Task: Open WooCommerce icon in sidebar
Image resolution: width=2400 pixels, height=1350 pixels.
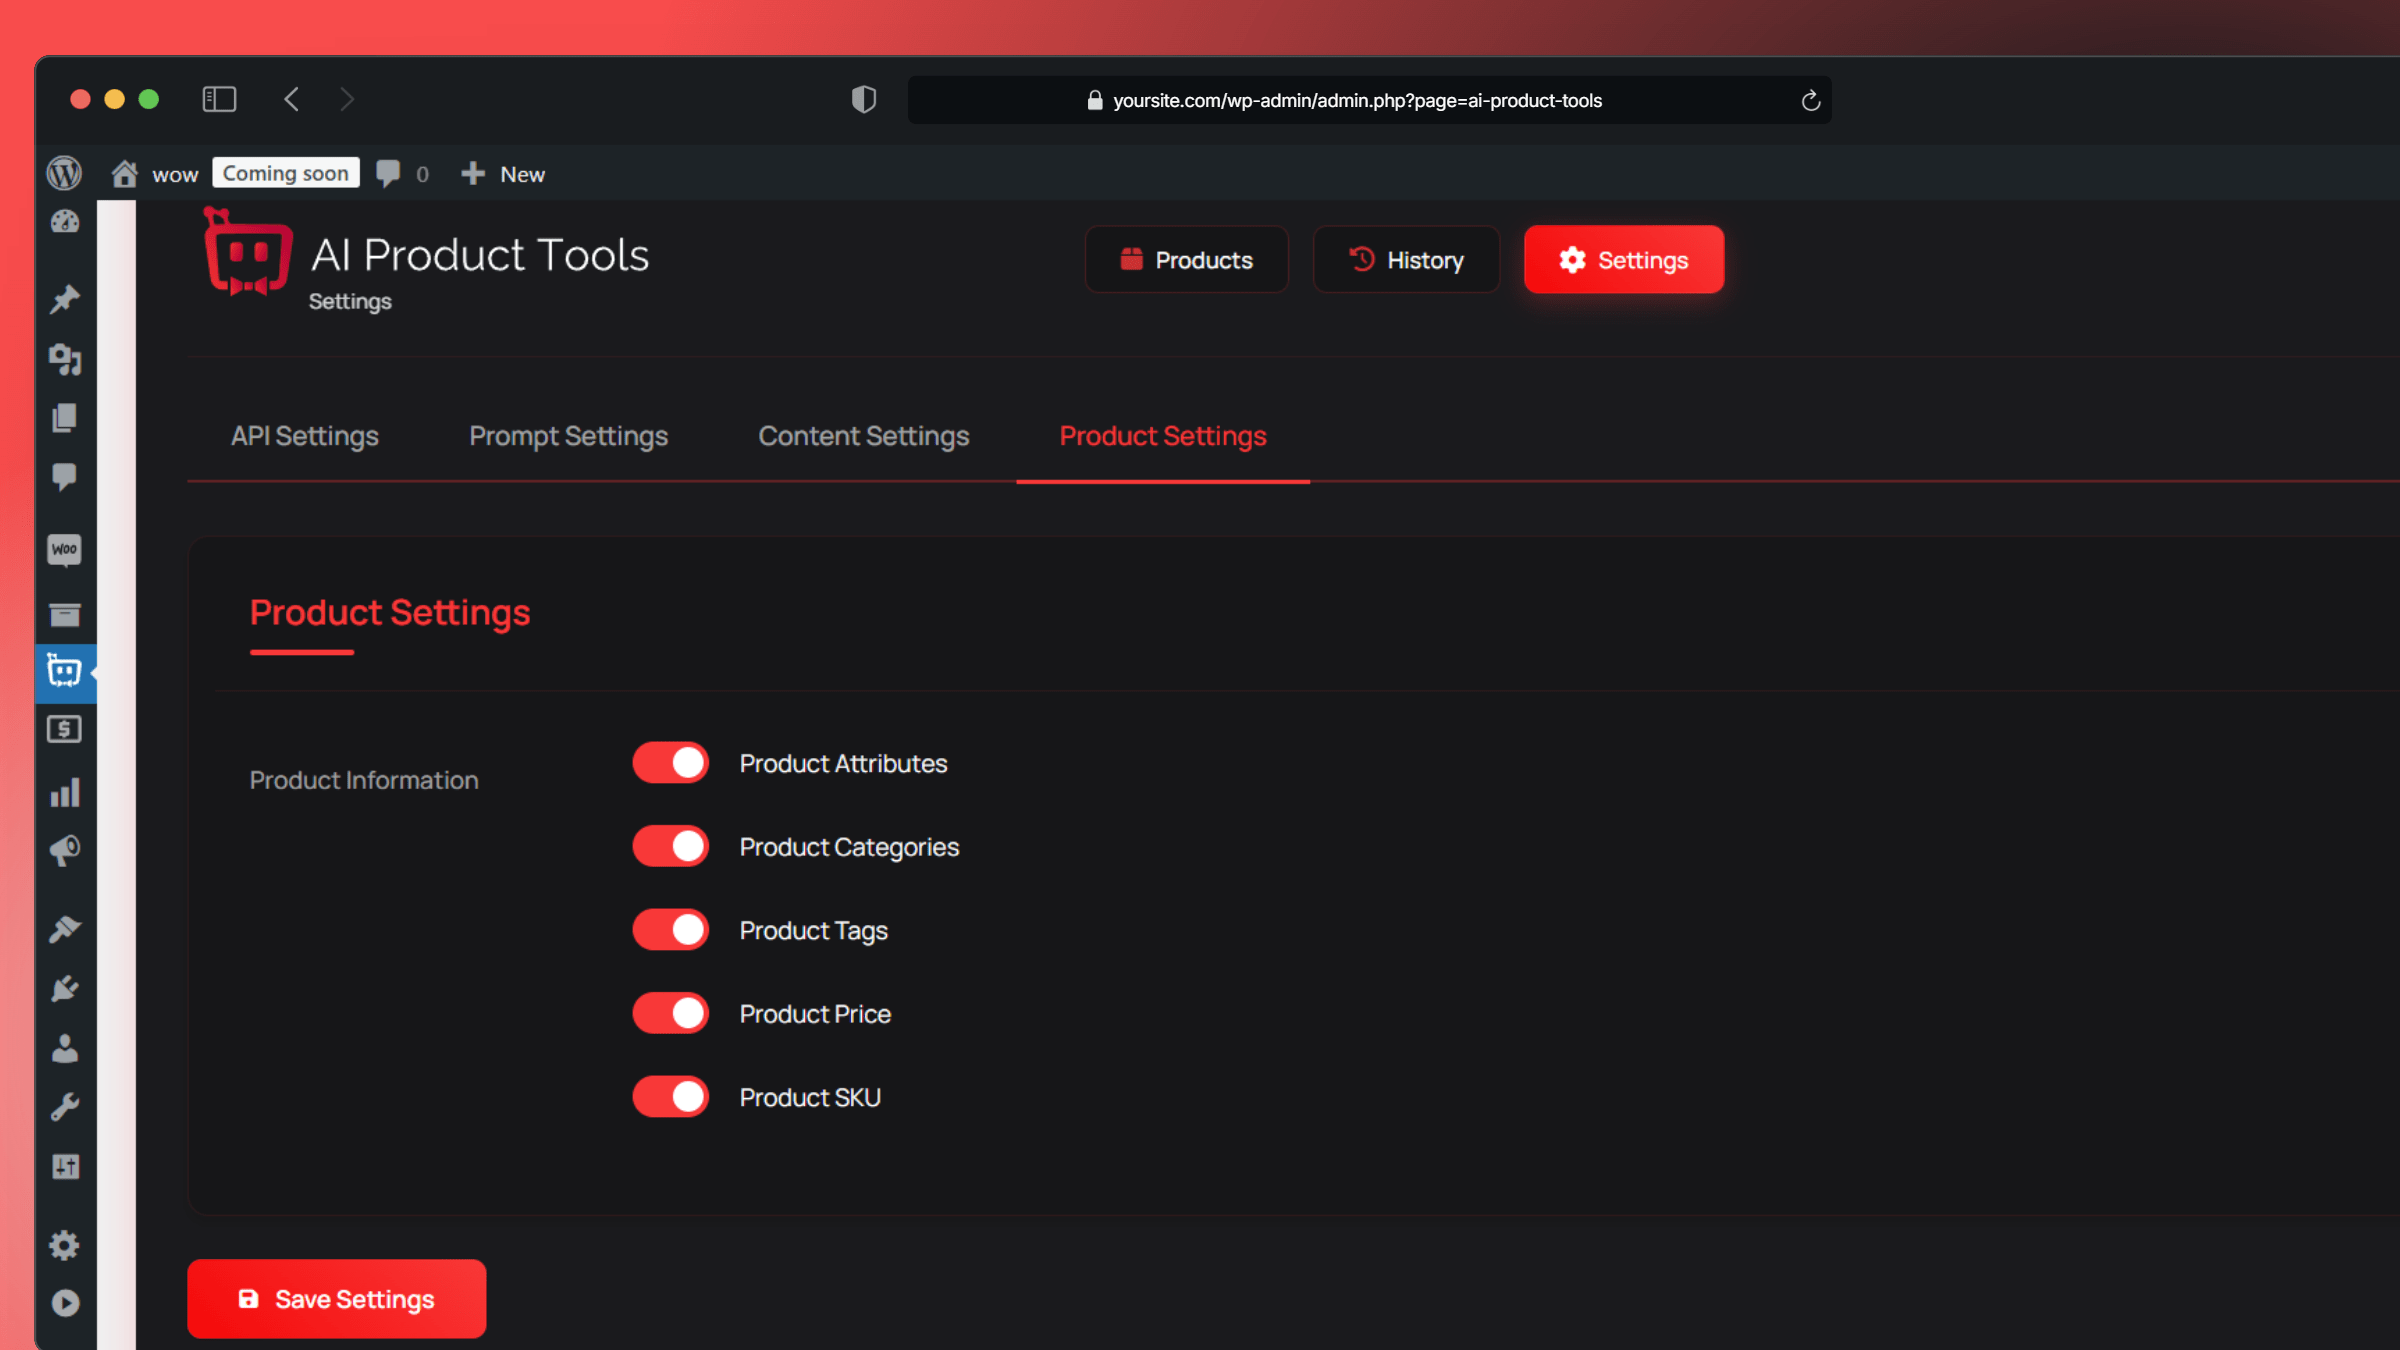Action: (x=65, y=549)
